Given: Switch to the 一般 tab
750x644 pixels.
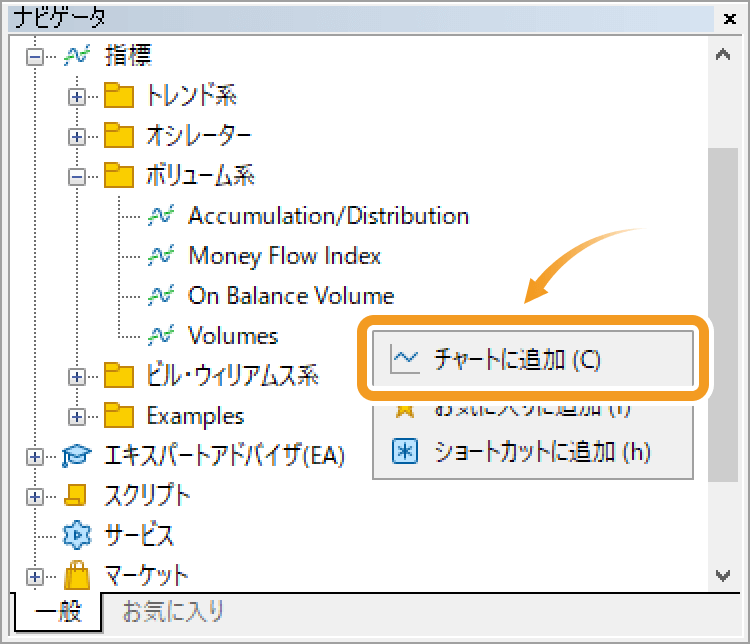Looking at the screenshot, I should (x=58, y=611).
